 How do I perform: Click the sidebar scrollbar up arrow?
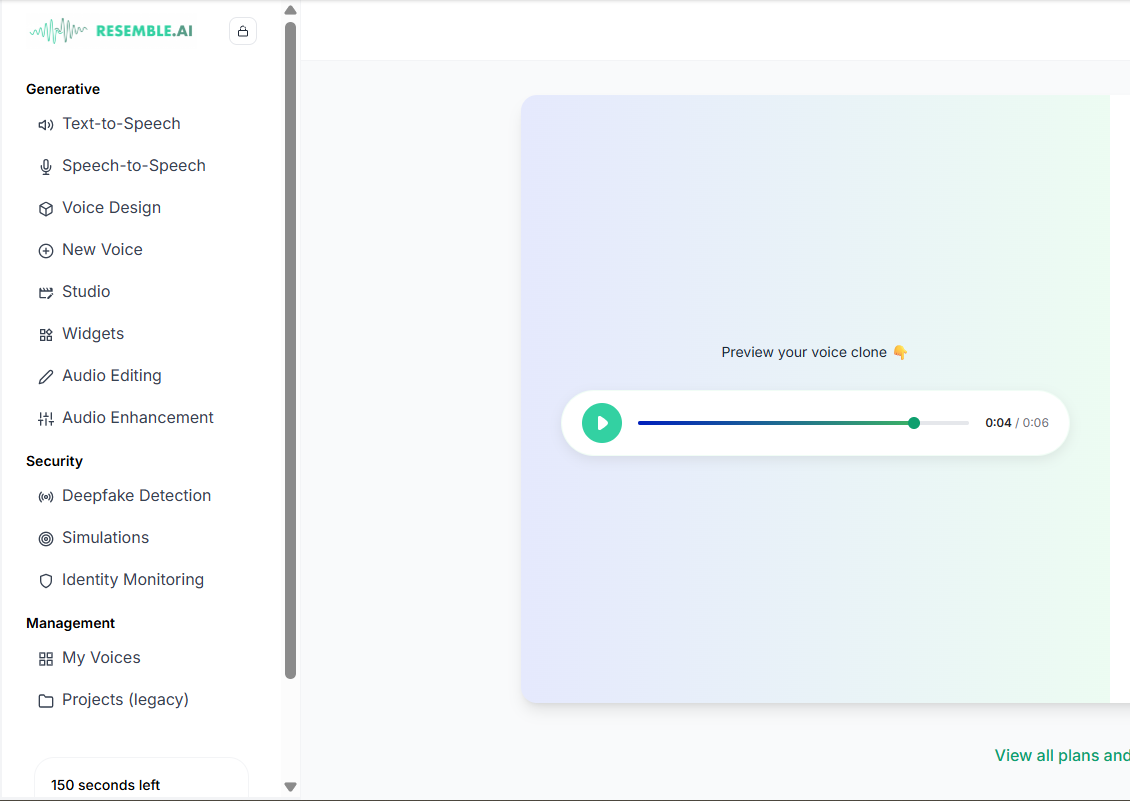pyautogui.click(x=290, y=10)
